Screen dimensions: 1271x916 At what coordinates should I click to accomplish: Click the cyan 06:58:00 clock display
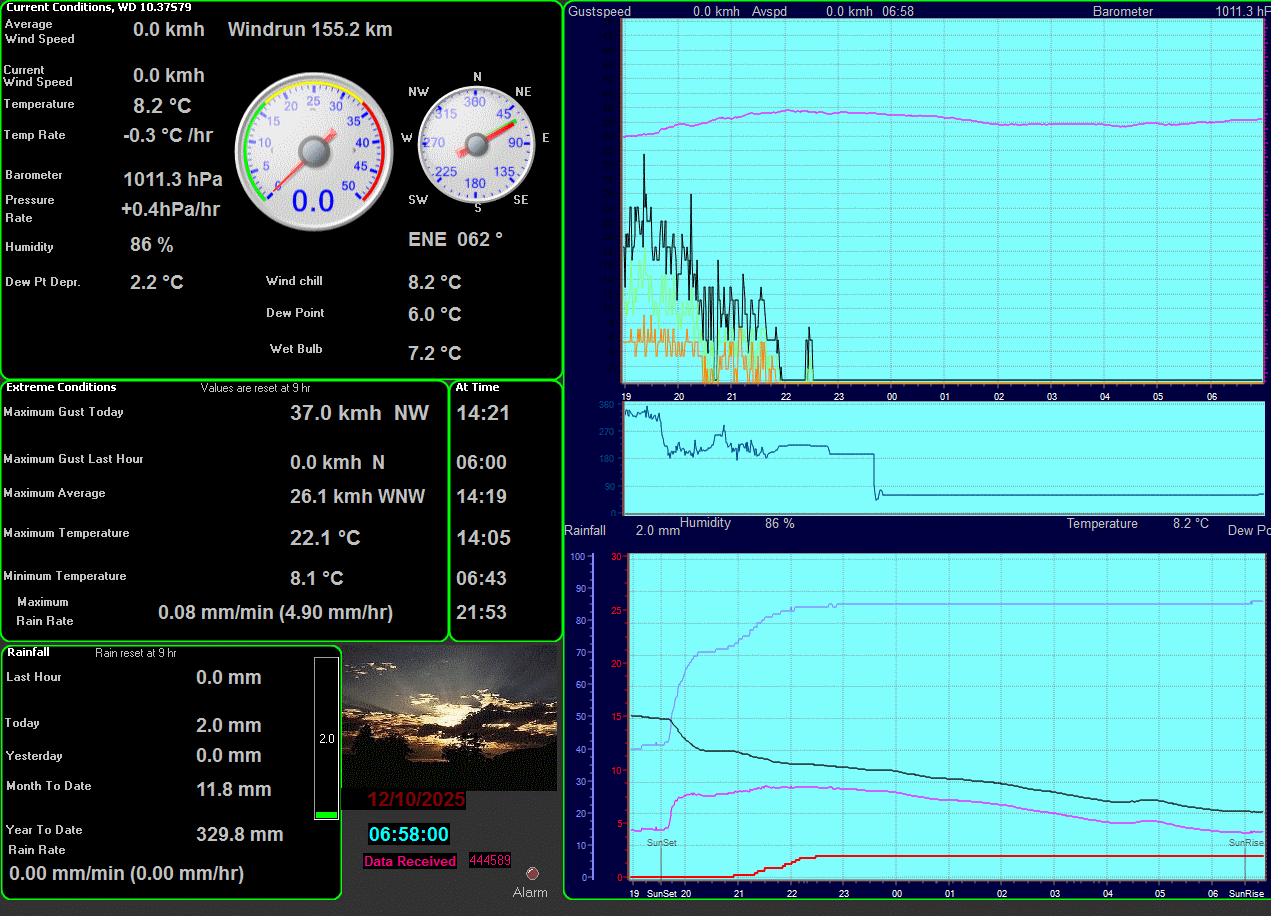coord(409,834)
